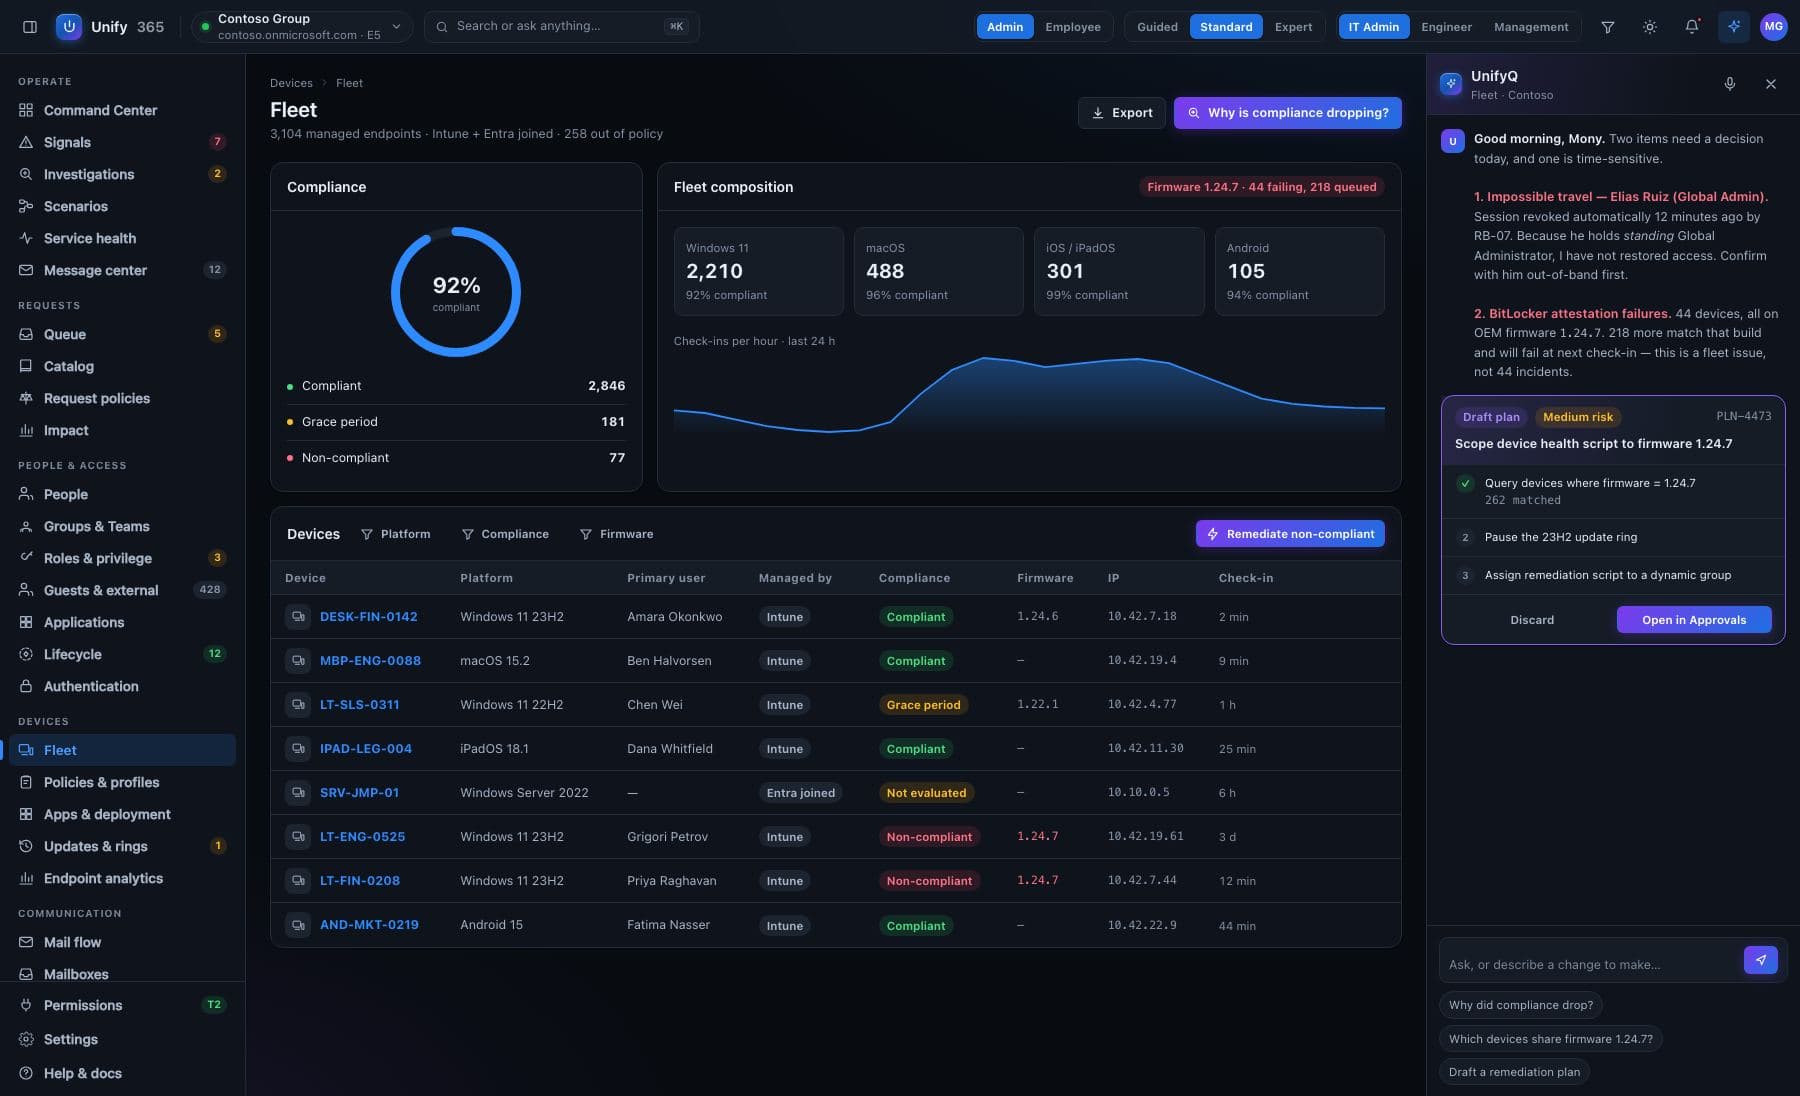Select Guided view level

(1157, 27)
